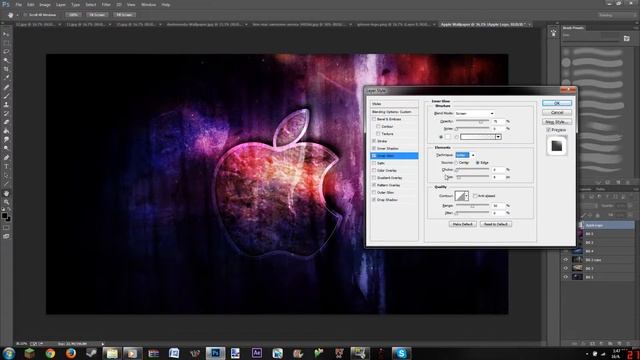The image size is (640, 360).
Task: Open Window menu
Action: click(149, 4)
